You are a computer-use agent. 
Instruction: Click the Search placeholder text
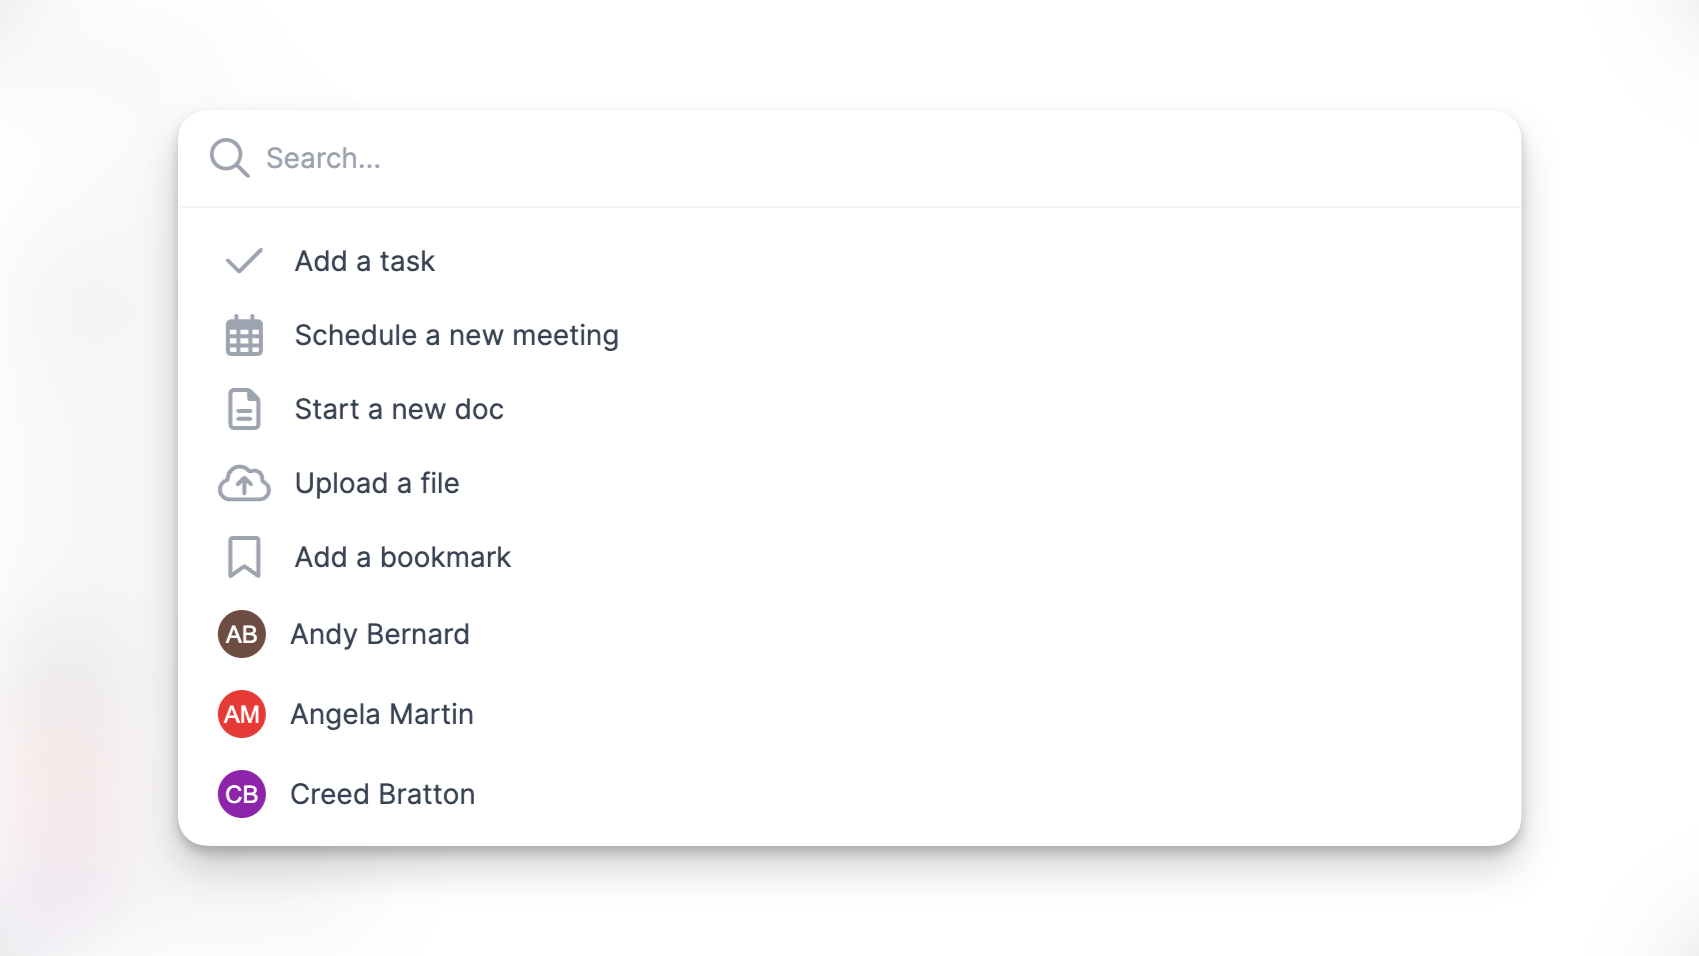pos(323,158)
